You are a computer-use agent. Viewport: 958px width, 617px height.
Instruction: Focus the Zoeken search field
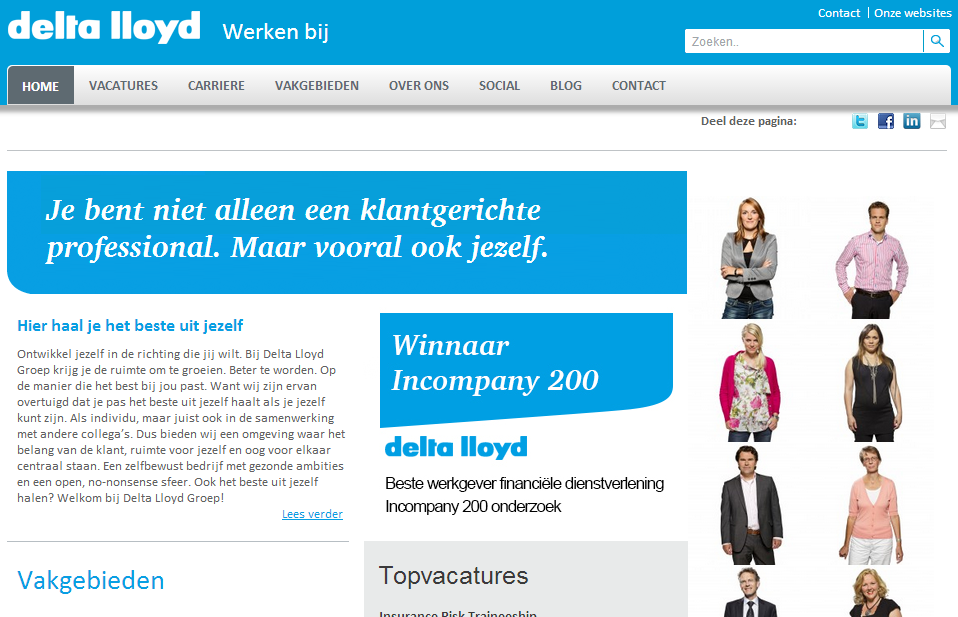click(x=803, y=41)
